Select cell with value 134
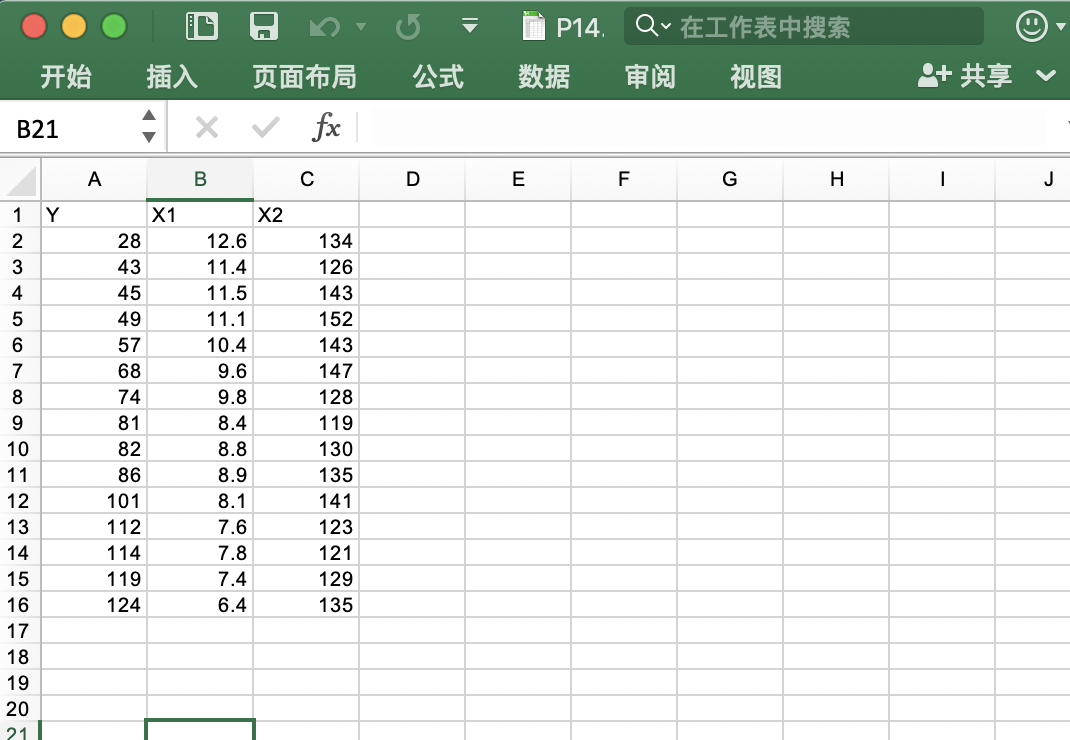 (x=306, y=241)
